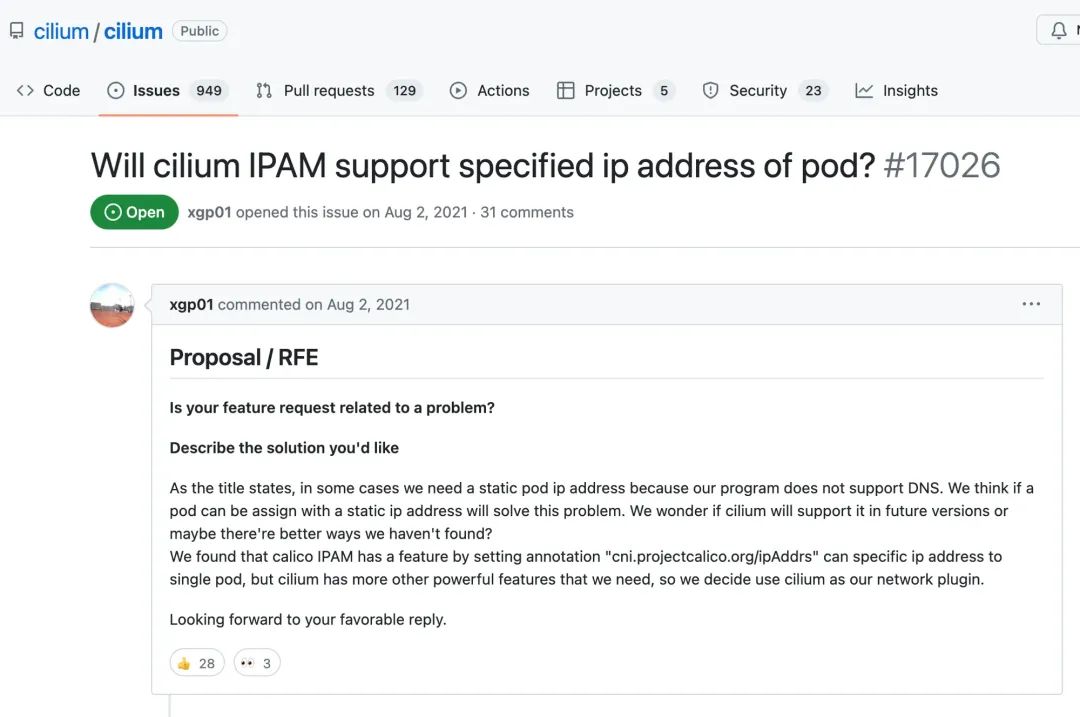Click the notifications bell icon

tap(1059, 30)
